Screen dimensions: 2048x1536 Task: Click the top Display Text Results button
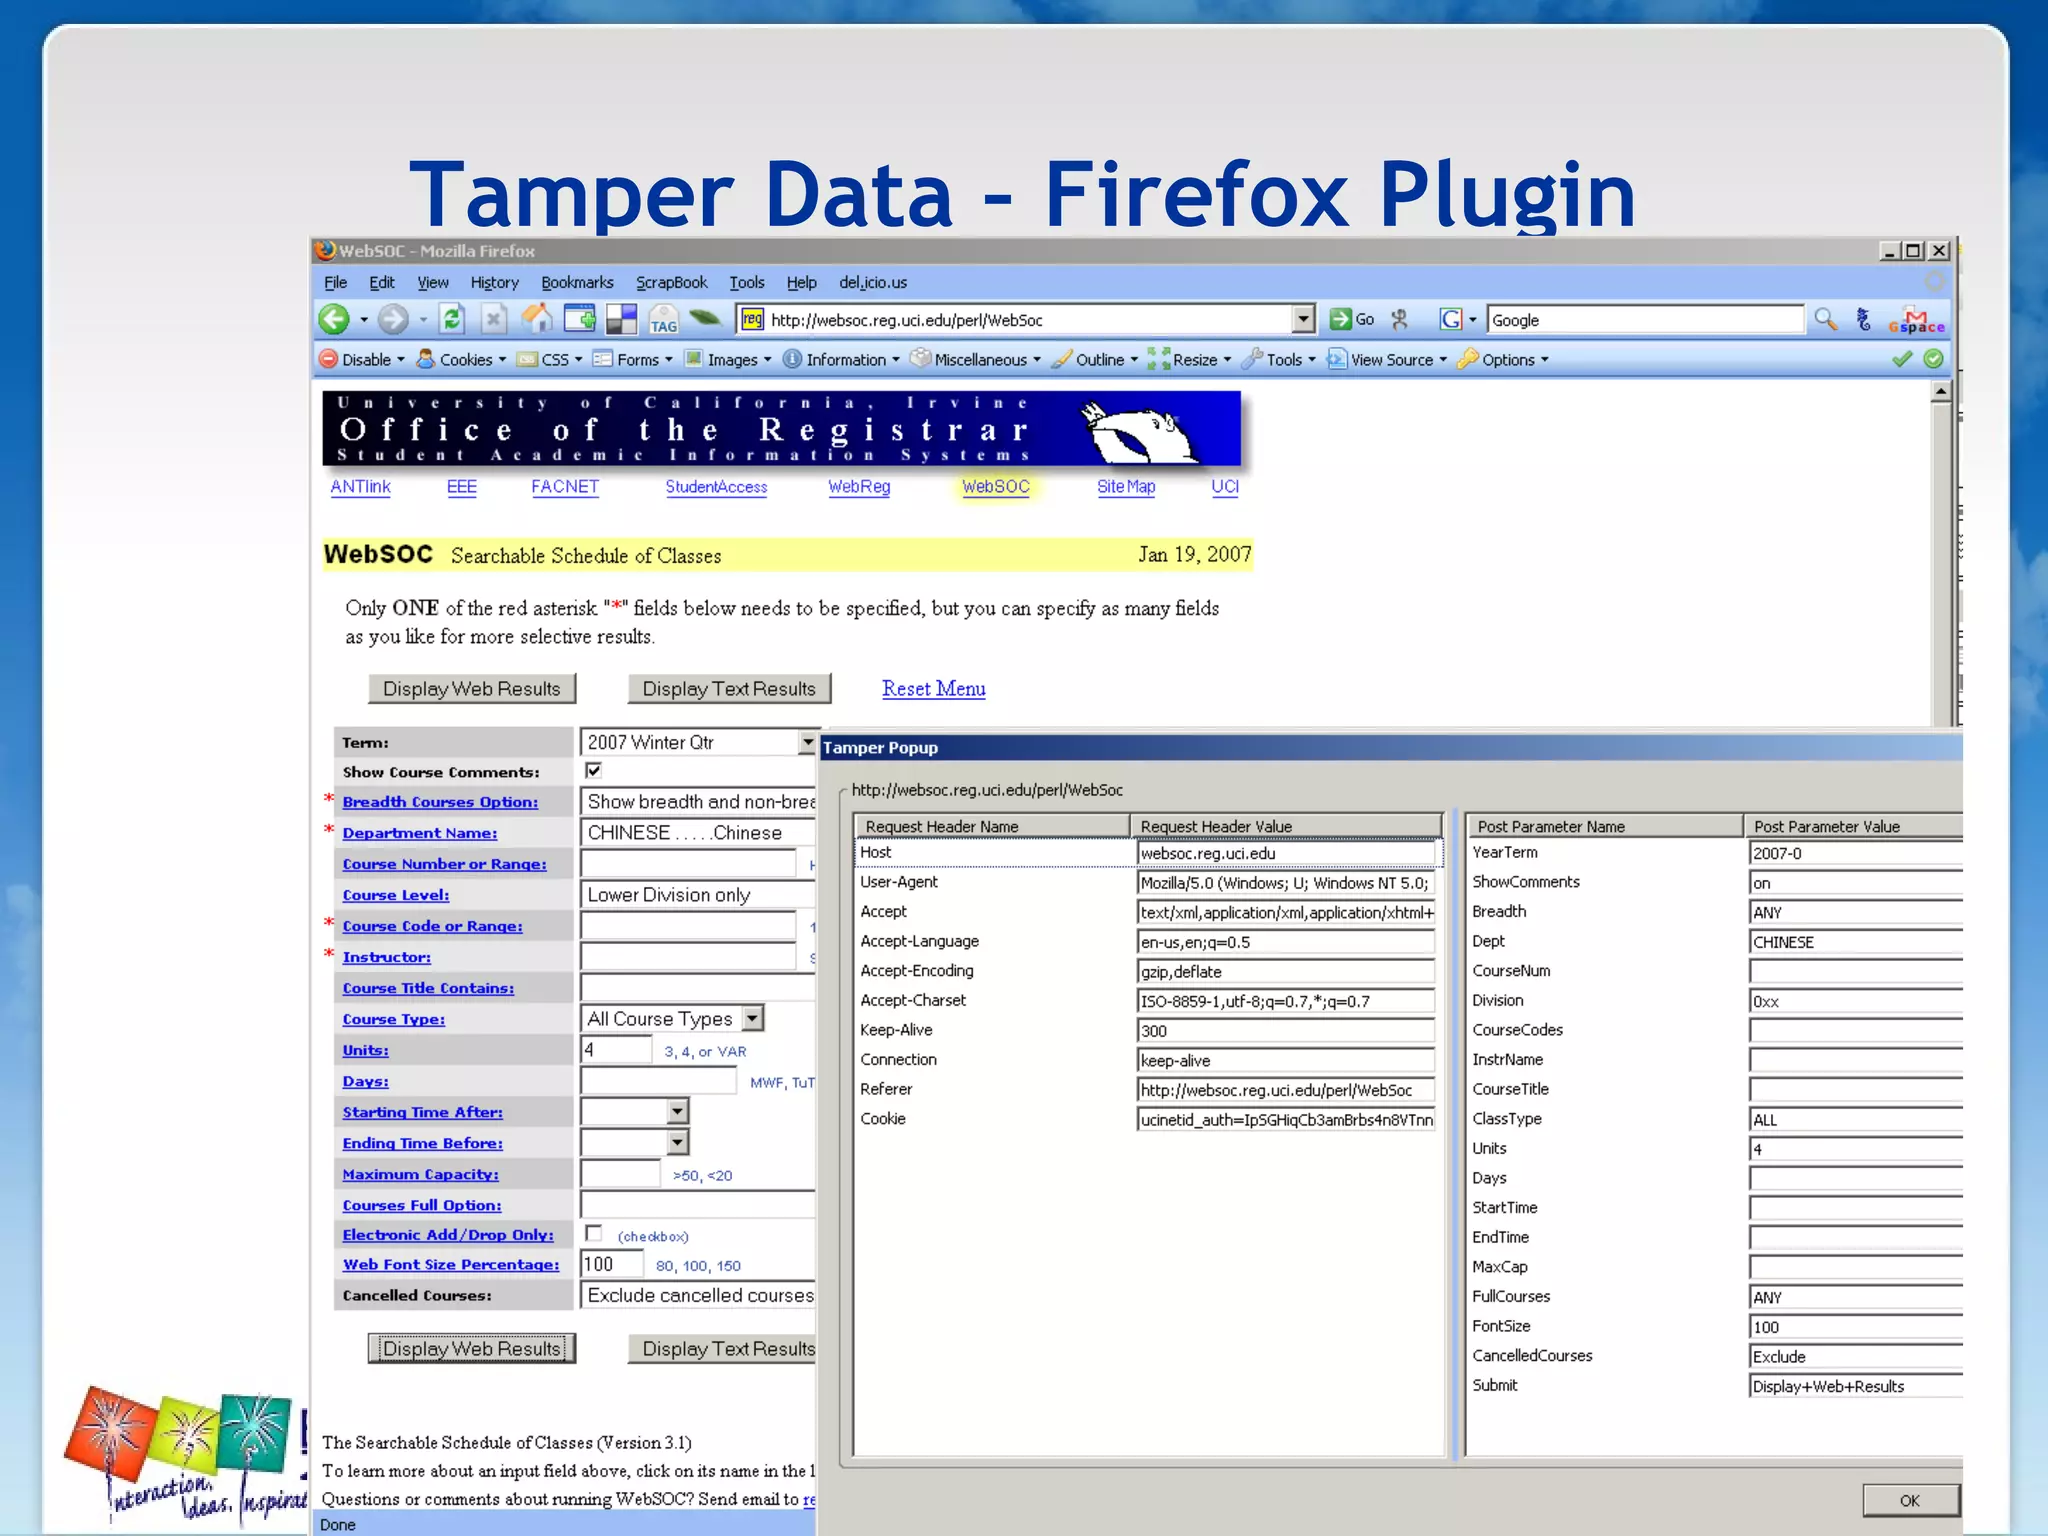(729, 688)
